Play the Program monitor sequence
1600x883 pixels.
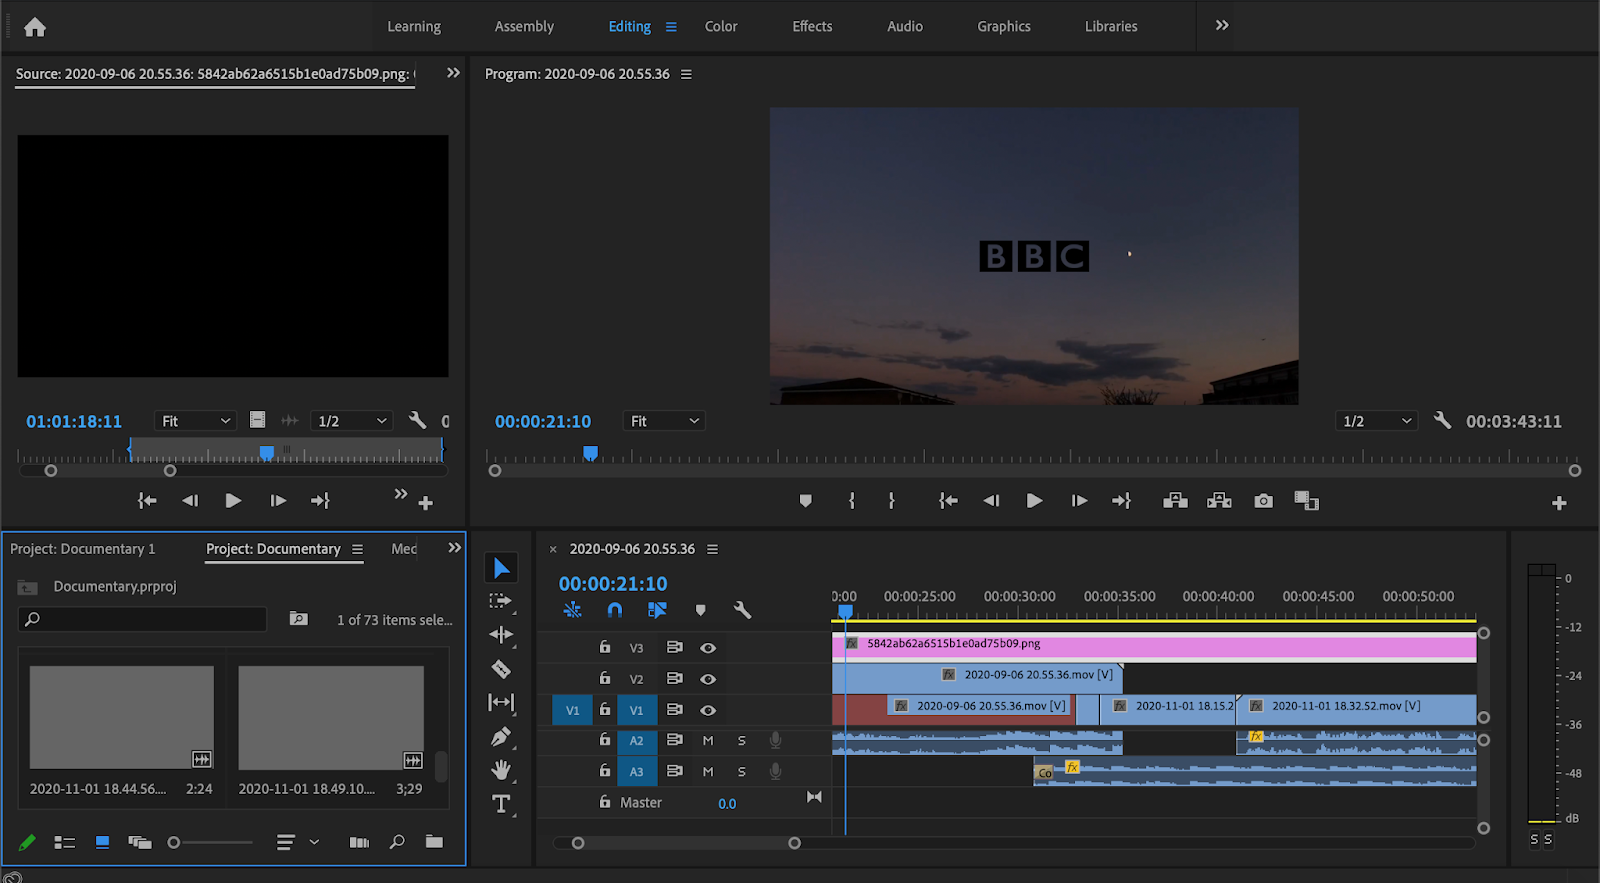(x=1034, y=501)
